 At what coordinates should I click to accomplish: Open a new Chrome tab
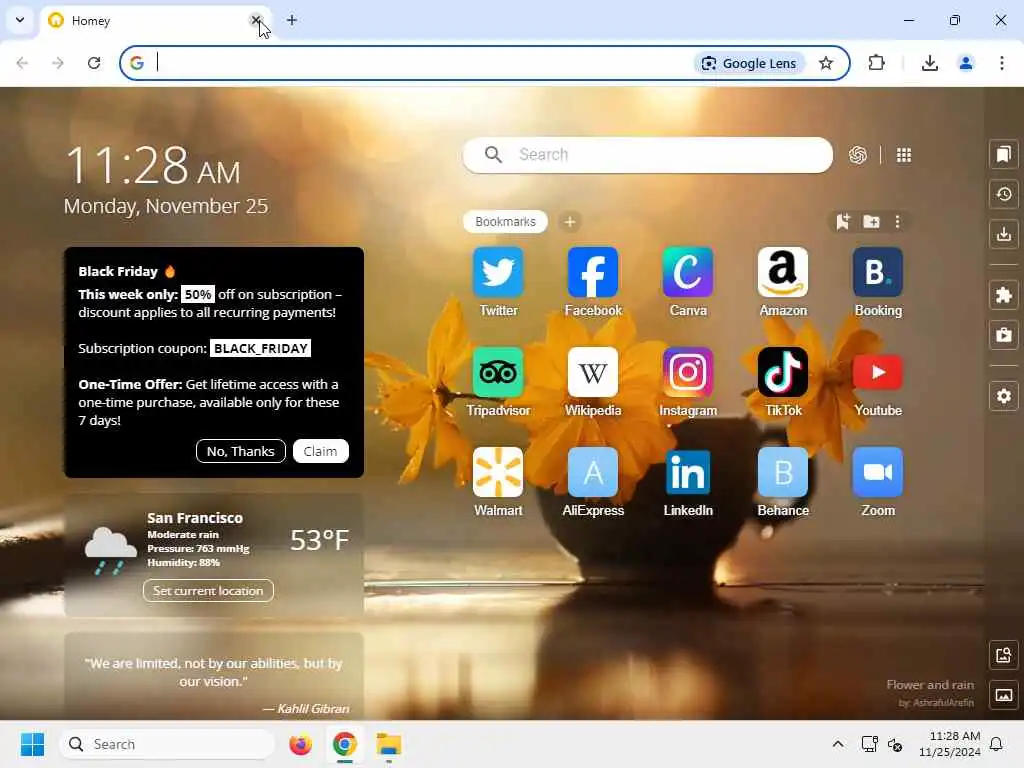point(292,20)
